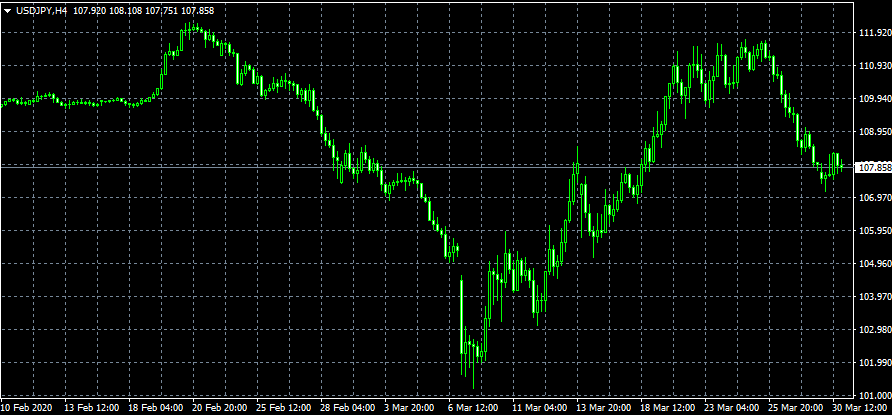Click the chart menu triangle beside USDJPY
Screen dimensions: 892x415
point(7,11)
